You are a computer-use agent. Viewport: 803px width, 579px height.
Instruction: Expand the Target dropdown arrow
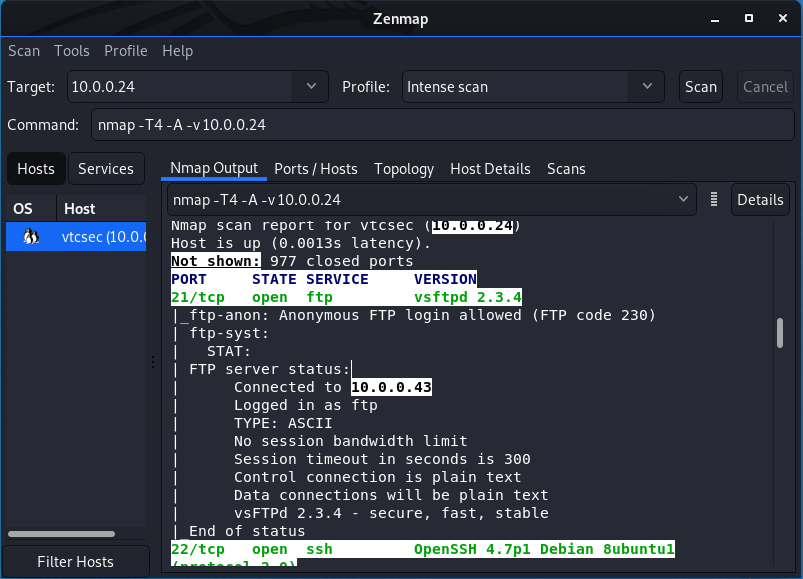click(311, 87)
